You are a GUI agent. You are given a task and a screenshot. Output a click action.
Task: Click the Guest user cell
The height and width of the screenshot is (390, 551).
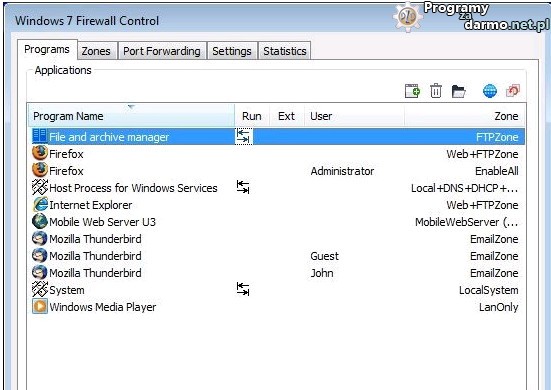(324, 256)
